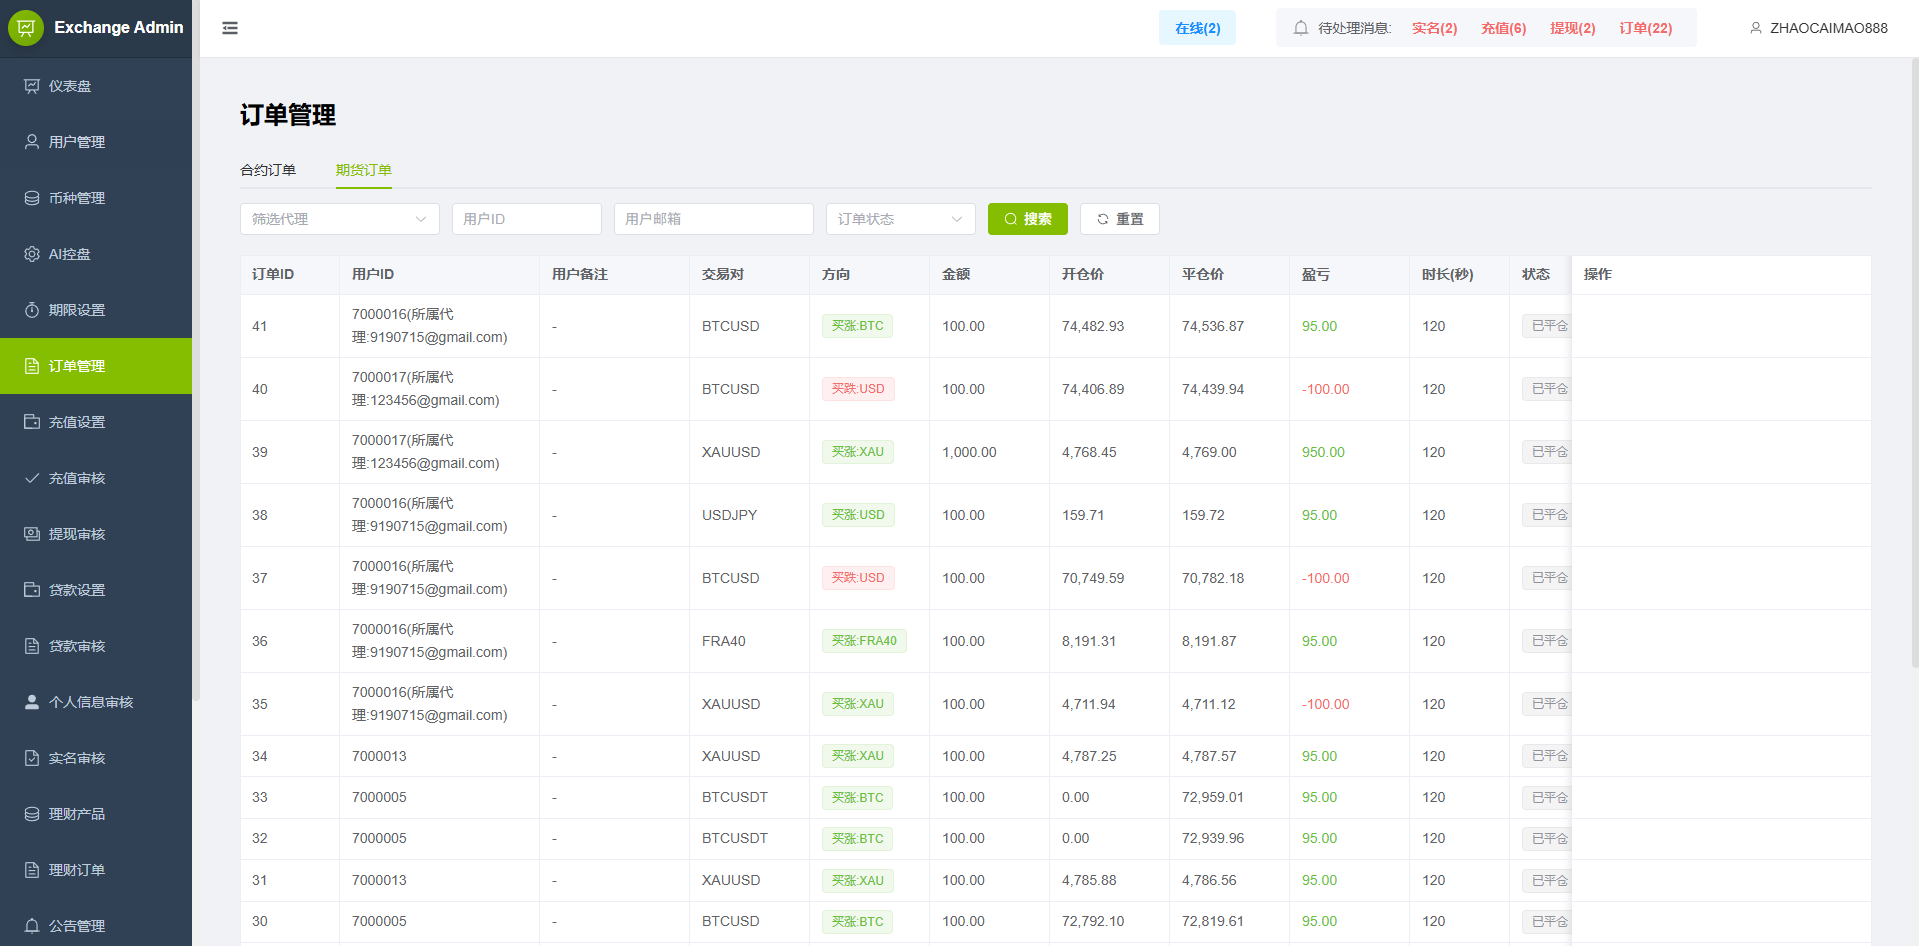Viewport: 1919px width, 946px height.
Task: Open 提现审核 icon in sidebar
Action: pyautogui.click(x=32, y=534)
